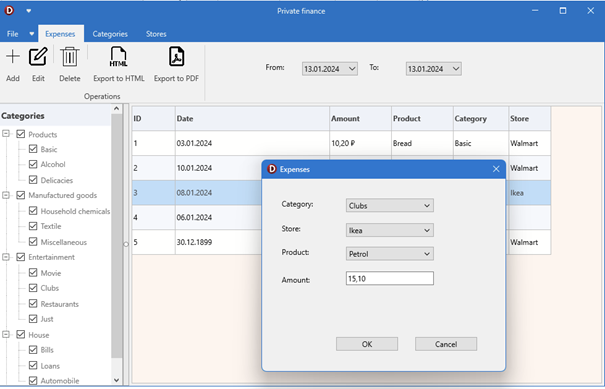Toggle the Household chemicals checkbox

(33, 211)
